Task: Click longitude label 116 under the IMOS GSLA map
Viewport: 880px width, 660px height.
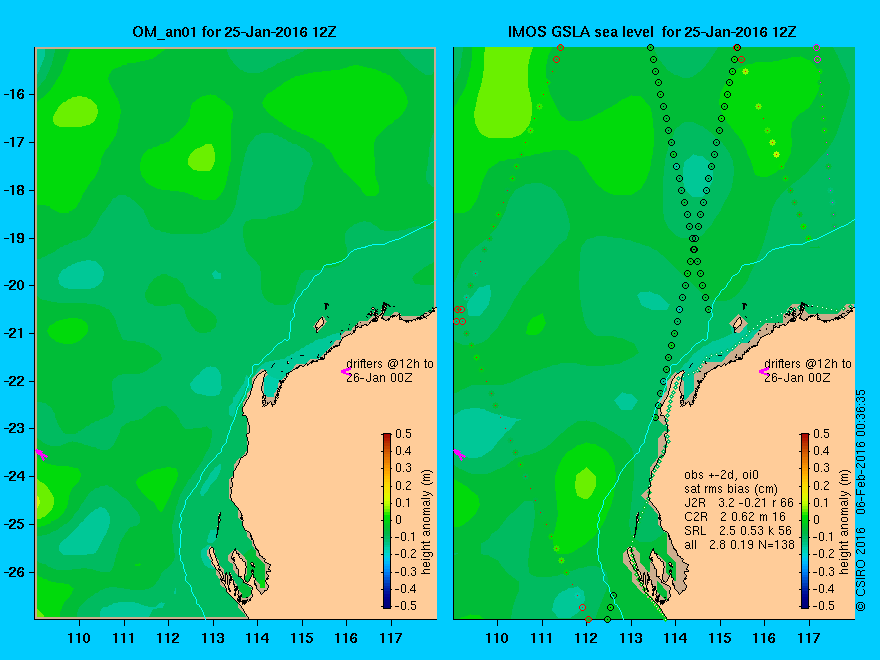Action: coord(764,638)
